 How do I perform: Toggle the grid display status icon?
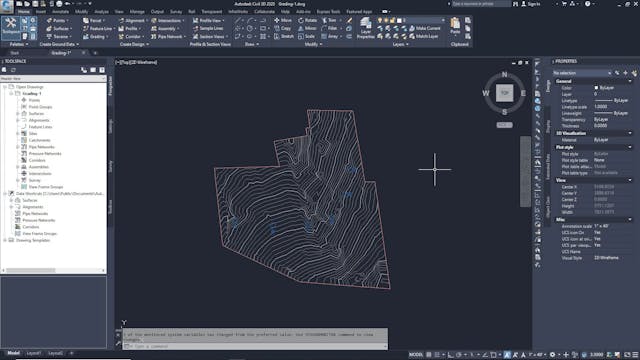(x=429, y=355)
